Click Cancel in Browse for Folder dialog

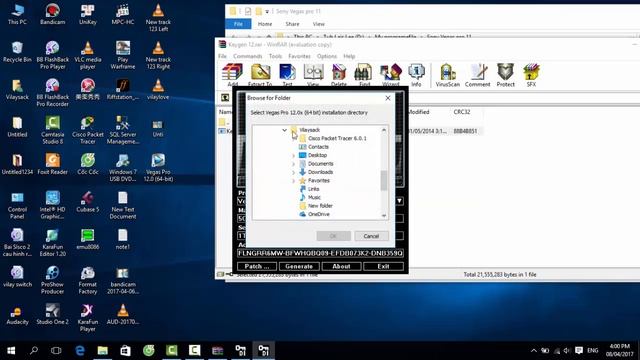[371, 236]
